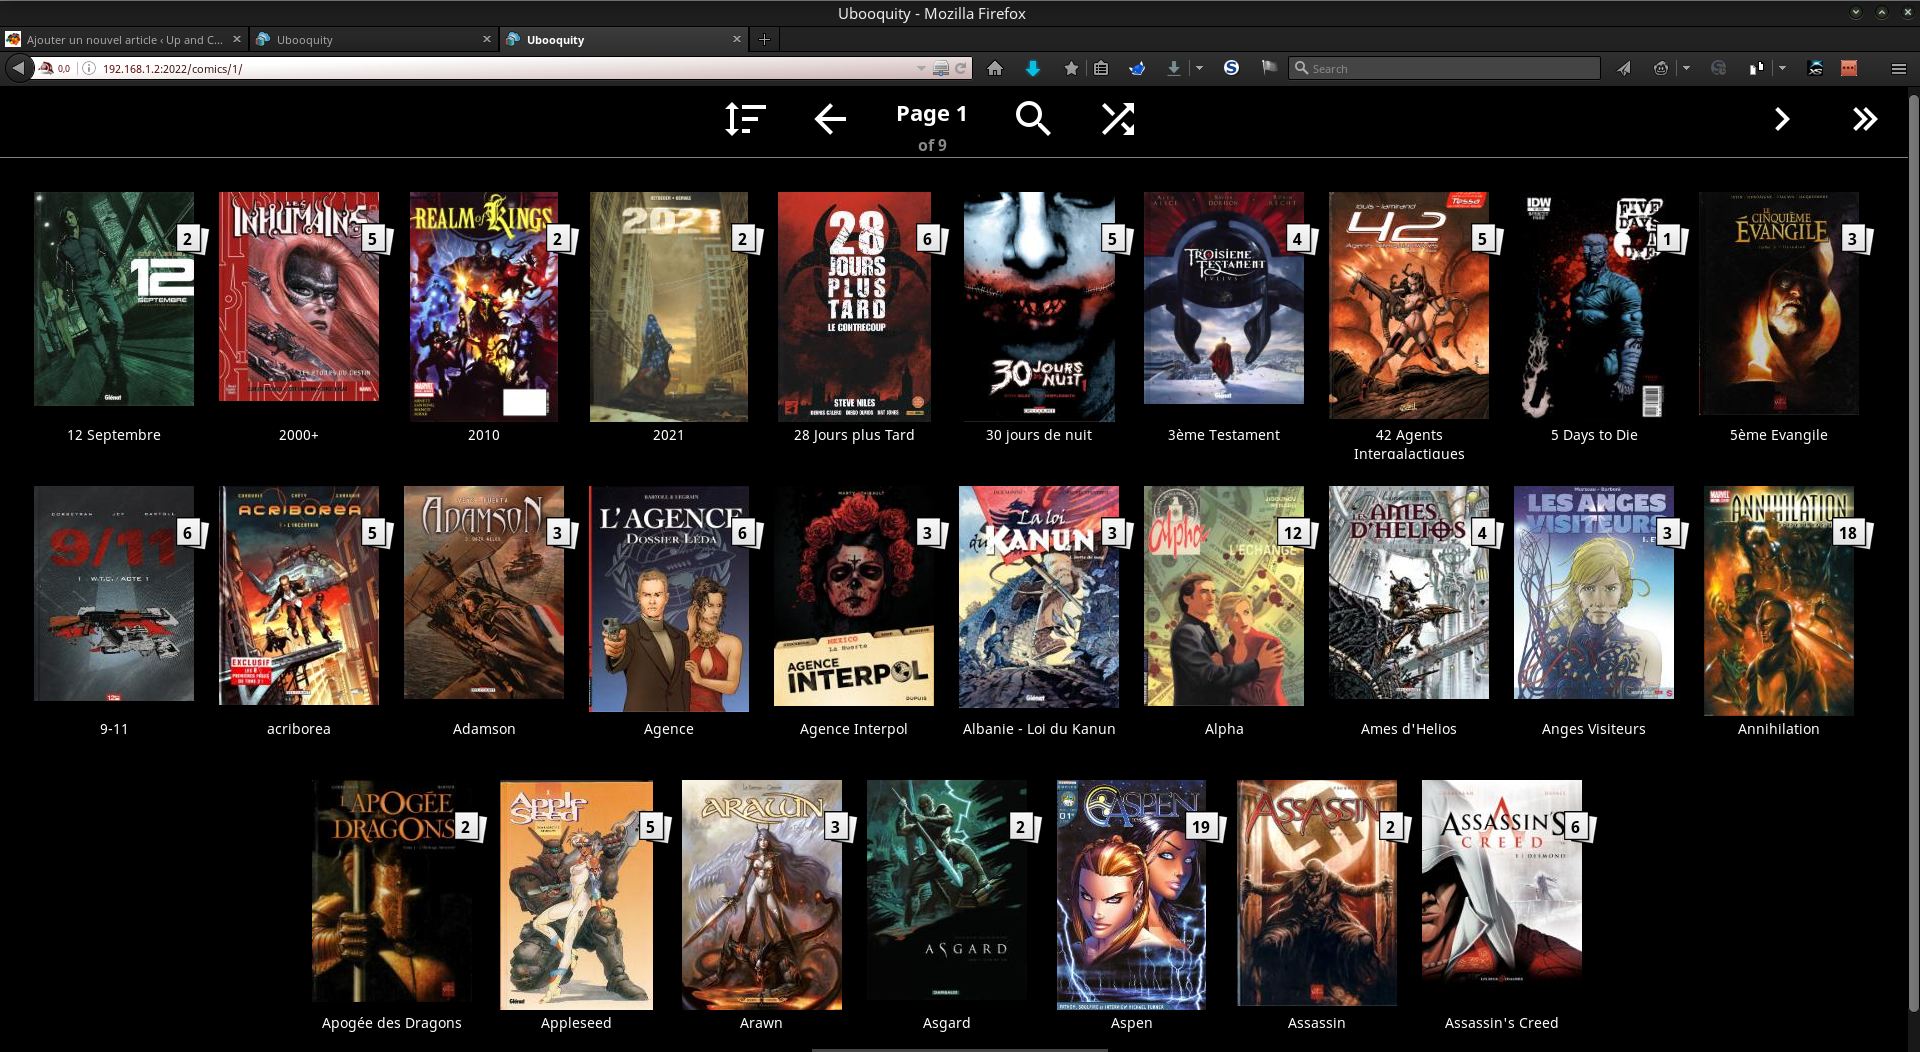The width and height of the screenshot is (1920, 1052).
Task: Open the 42 Agents Intergalactiques cover
Action: pos(1409,305)
